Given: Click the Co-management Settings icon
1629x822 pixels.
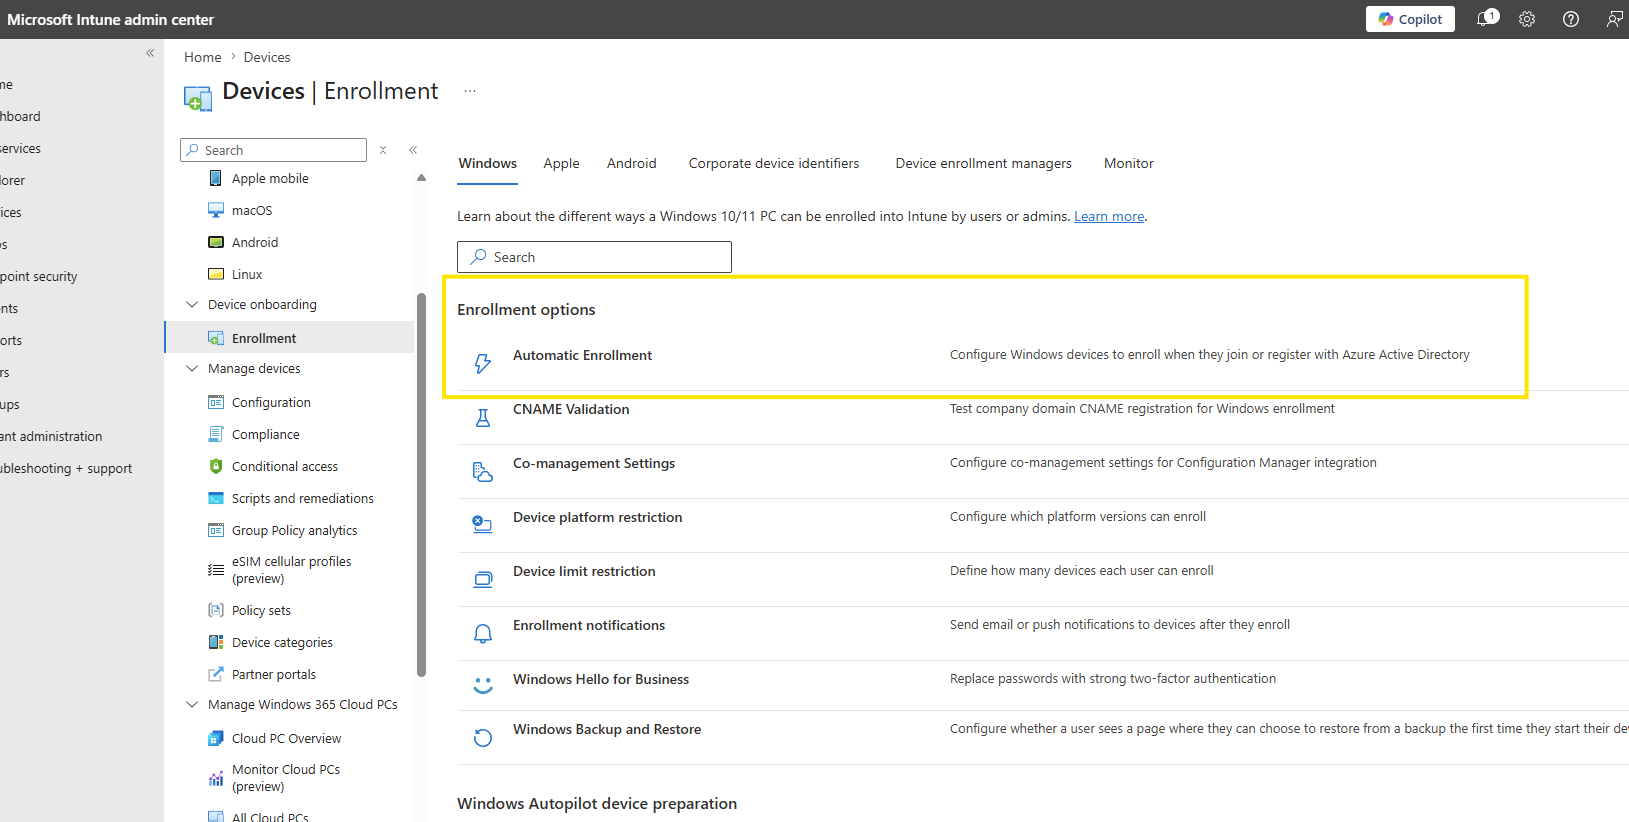Looking at the screenshot, I should point(483,472).
